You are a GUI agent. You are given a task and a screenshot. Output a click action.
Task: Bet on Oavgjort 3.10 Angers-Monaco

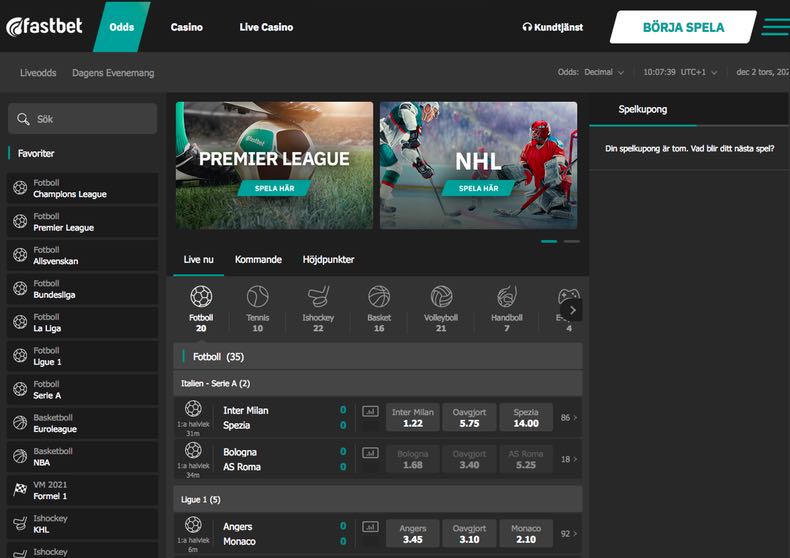click(469, 533)
